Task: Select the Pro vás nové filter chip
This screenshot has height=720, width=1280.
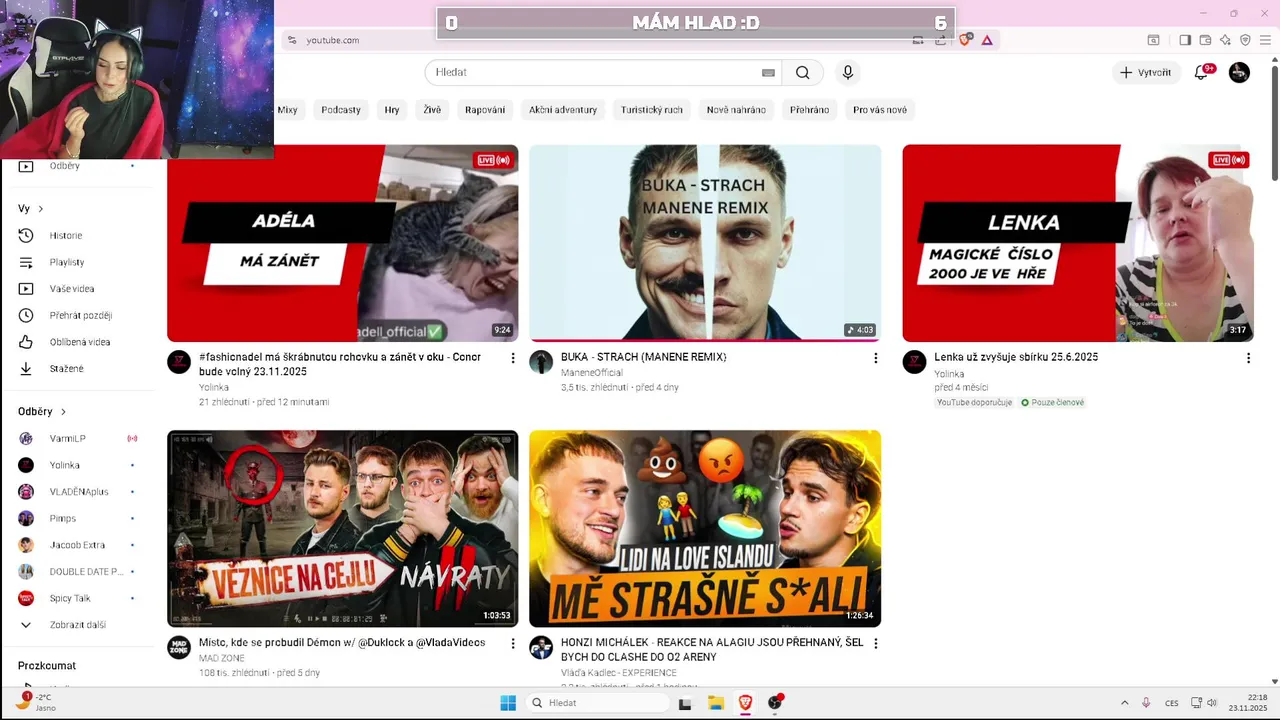Action: click(x=880, y=110)
